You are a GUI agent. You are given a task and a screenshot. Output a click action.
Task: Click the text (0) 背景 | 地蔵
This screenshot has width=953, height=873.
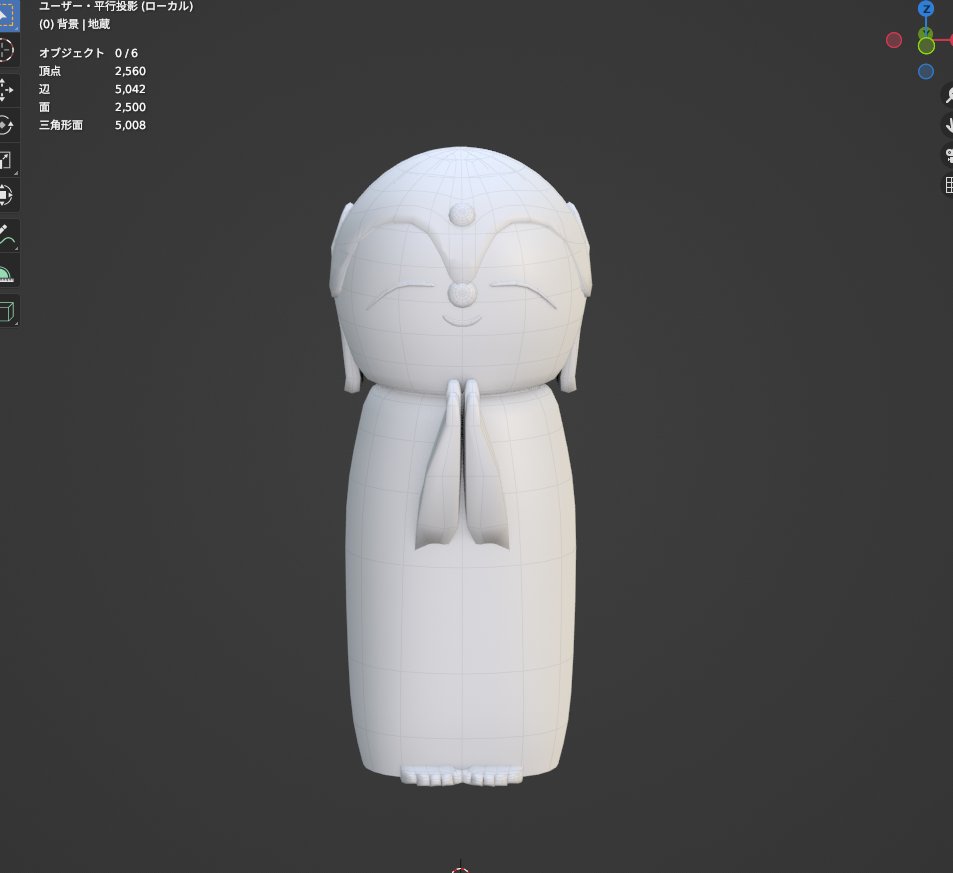tap(75, 24)
